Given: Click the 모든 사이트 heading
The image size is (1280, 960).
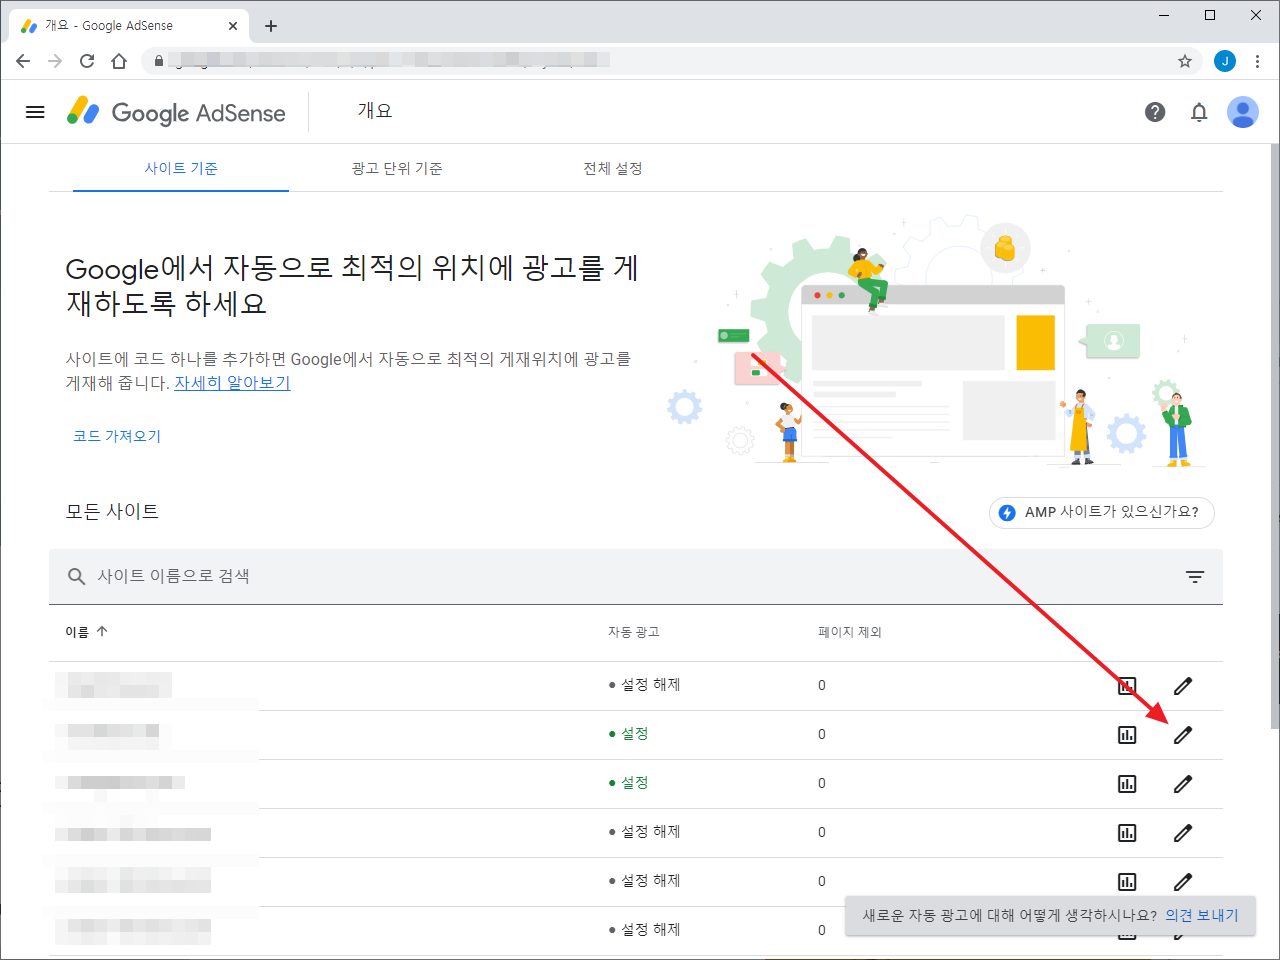Looking at the screenshot, I should point(112,512).
